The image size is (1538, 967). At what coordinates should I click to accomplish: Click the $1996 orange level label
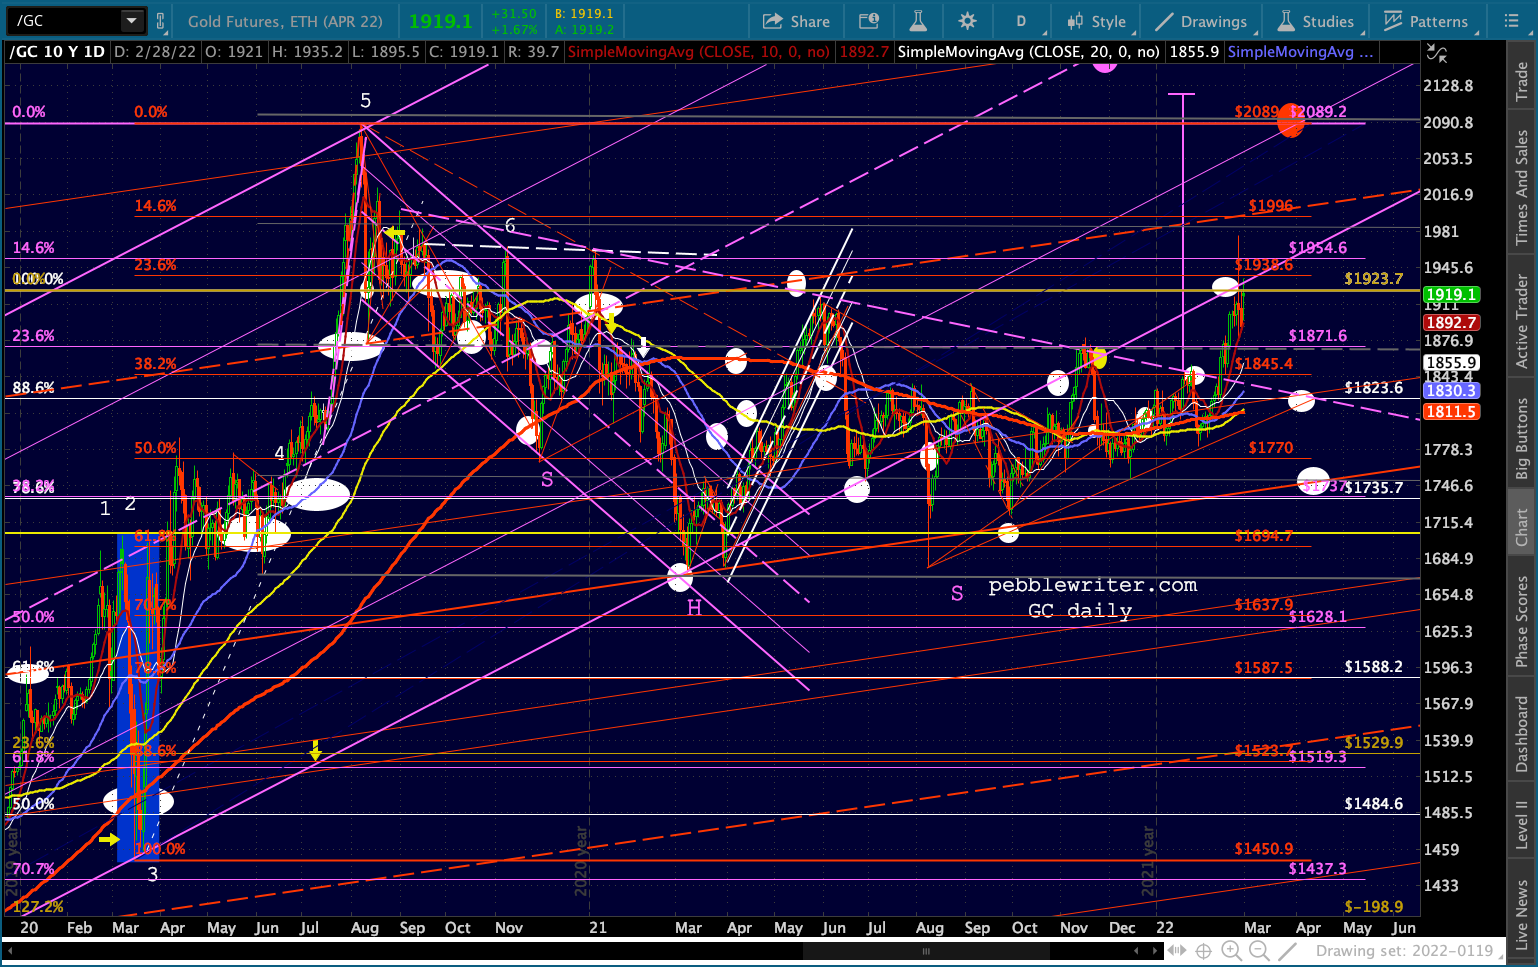1271,206
